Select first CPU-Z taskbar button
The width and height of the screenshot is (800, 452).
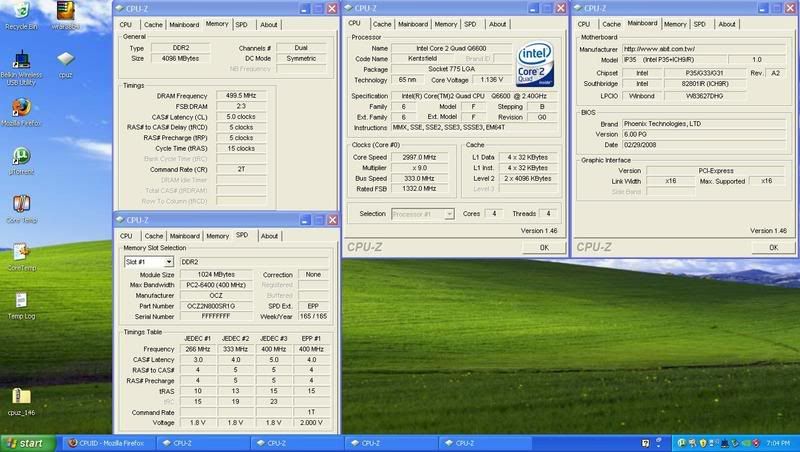(202, 443)
